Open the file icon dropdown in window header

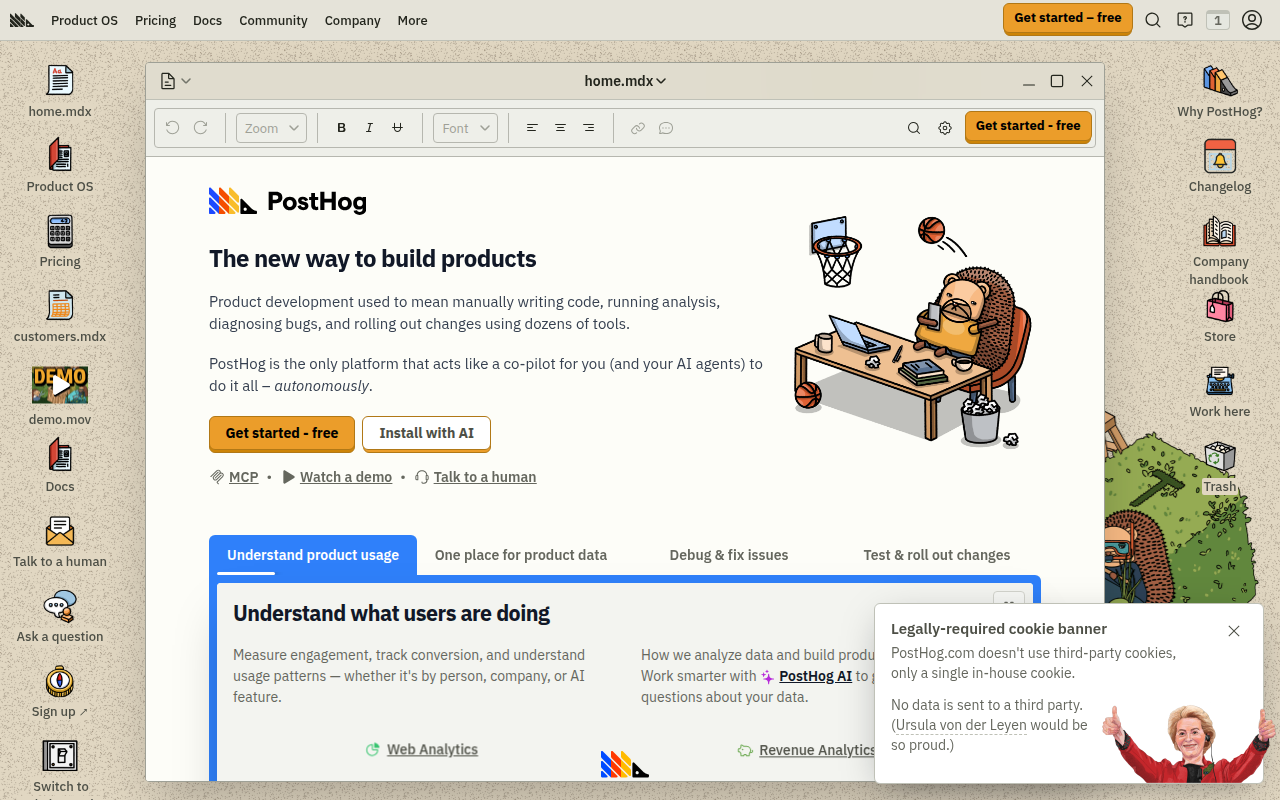[x=176, y=81]
